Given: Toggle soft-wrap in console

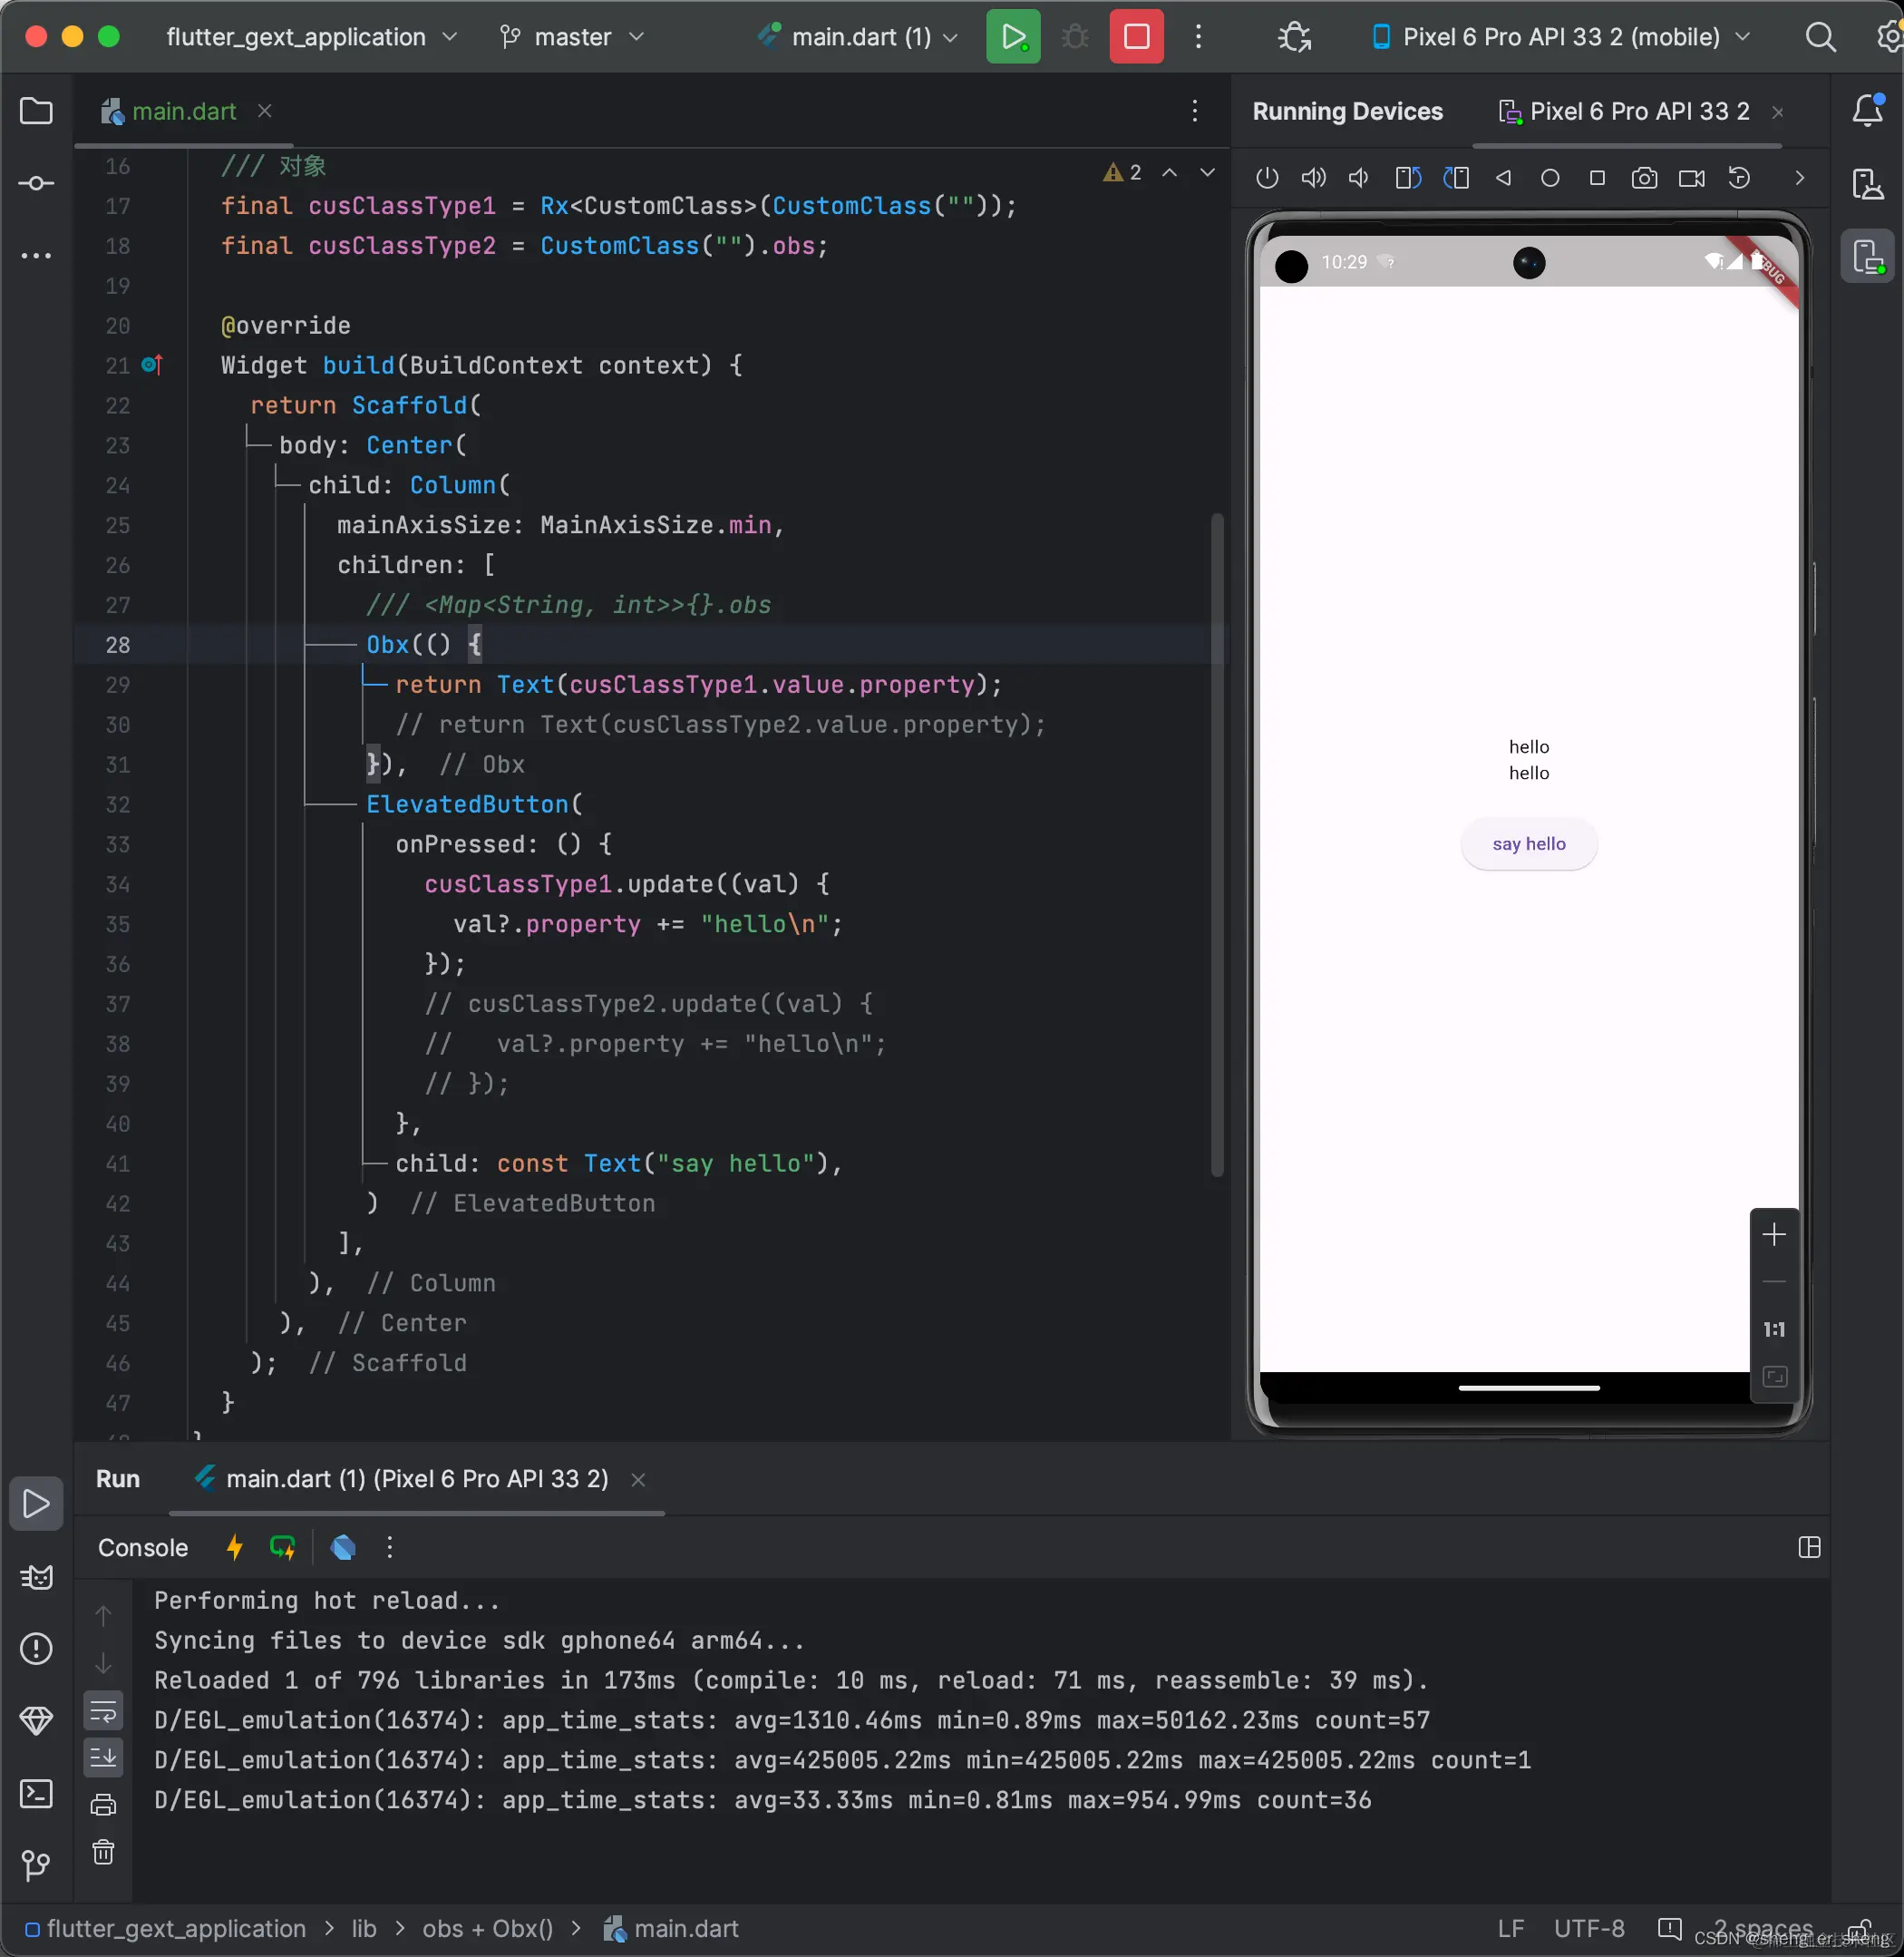Looking at the screenshot, I should pyautogui.click(x=103, y=1711).
